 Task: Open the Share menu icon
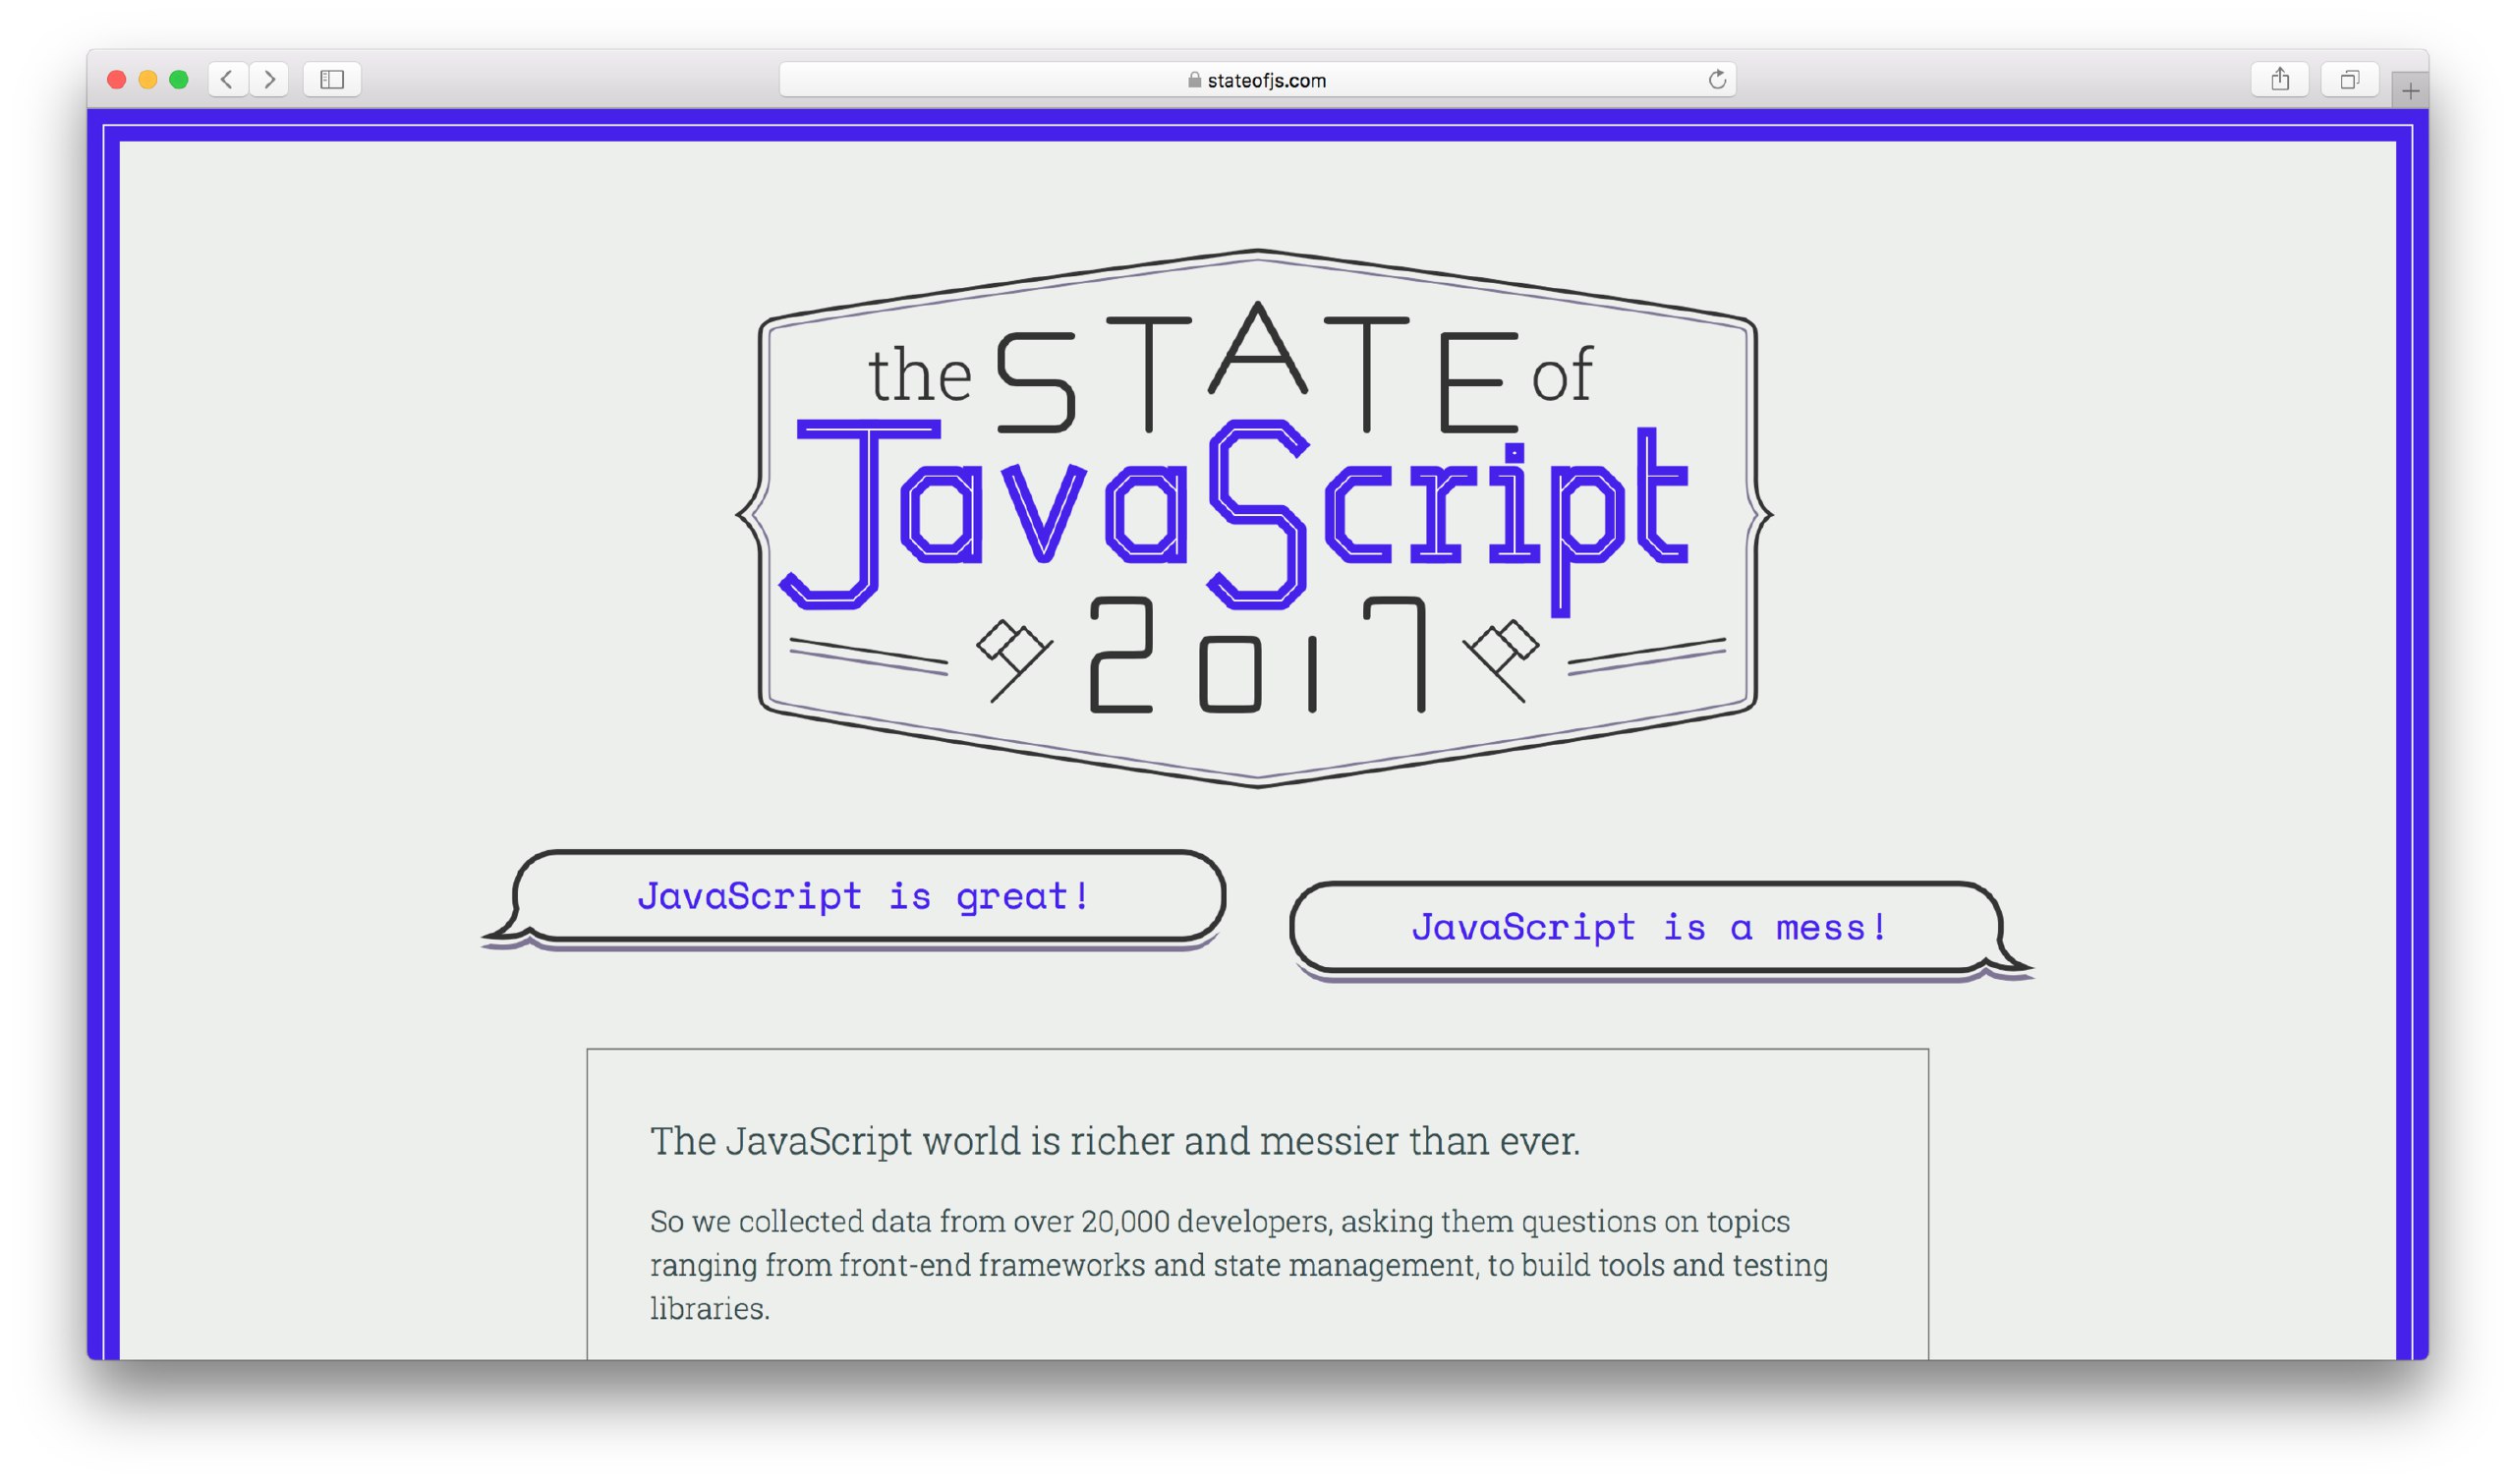pyautogui.click(x=2280, y=79)
